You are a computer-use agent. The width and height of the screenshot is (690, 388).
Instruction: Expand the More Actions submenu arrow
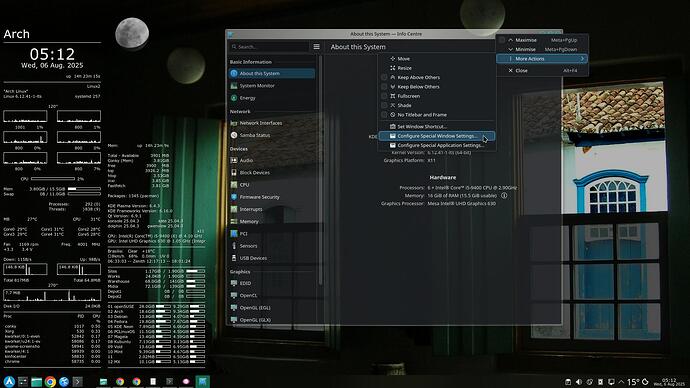[582, 59]
